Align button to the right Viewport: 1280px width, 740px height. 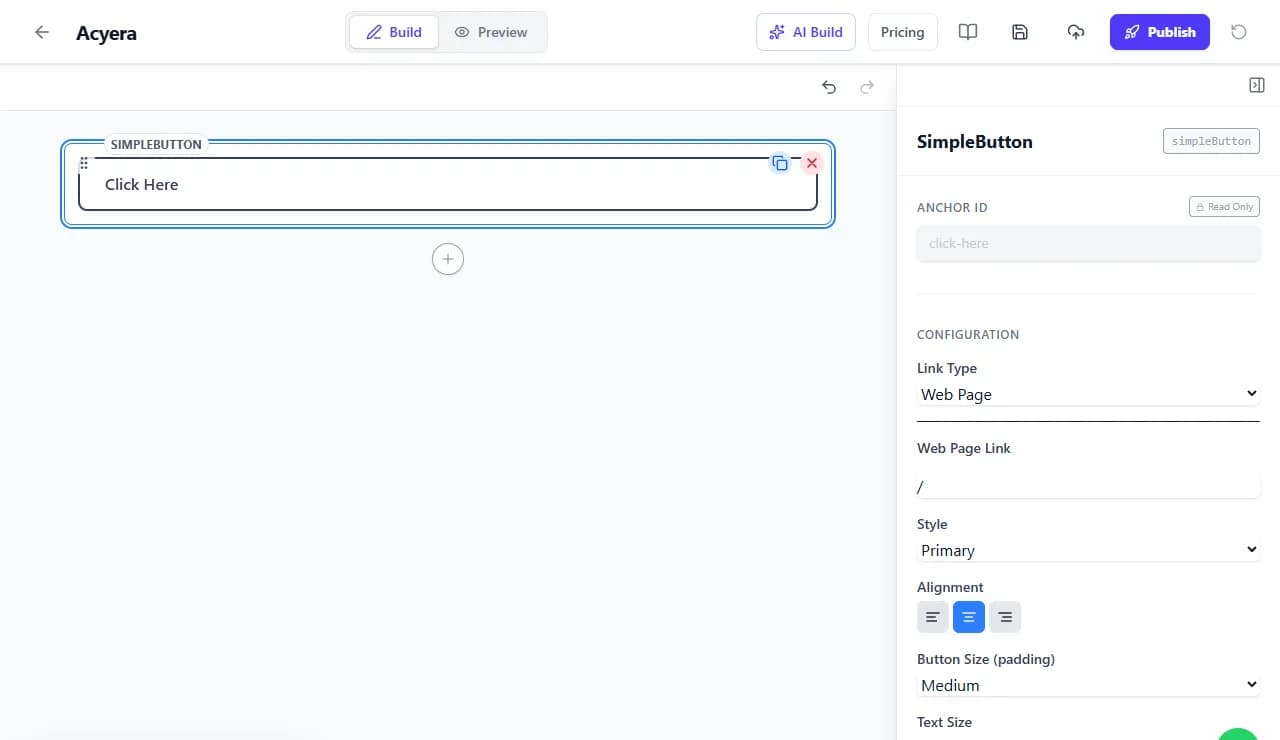1005,617
